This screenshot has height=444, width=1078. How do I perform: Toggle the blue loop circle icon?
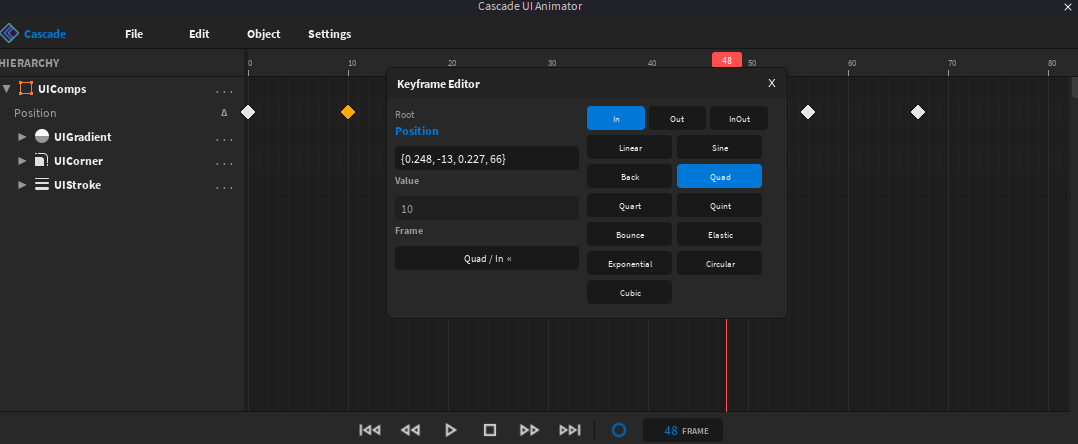pyautogui.click(x=619, y=430)
